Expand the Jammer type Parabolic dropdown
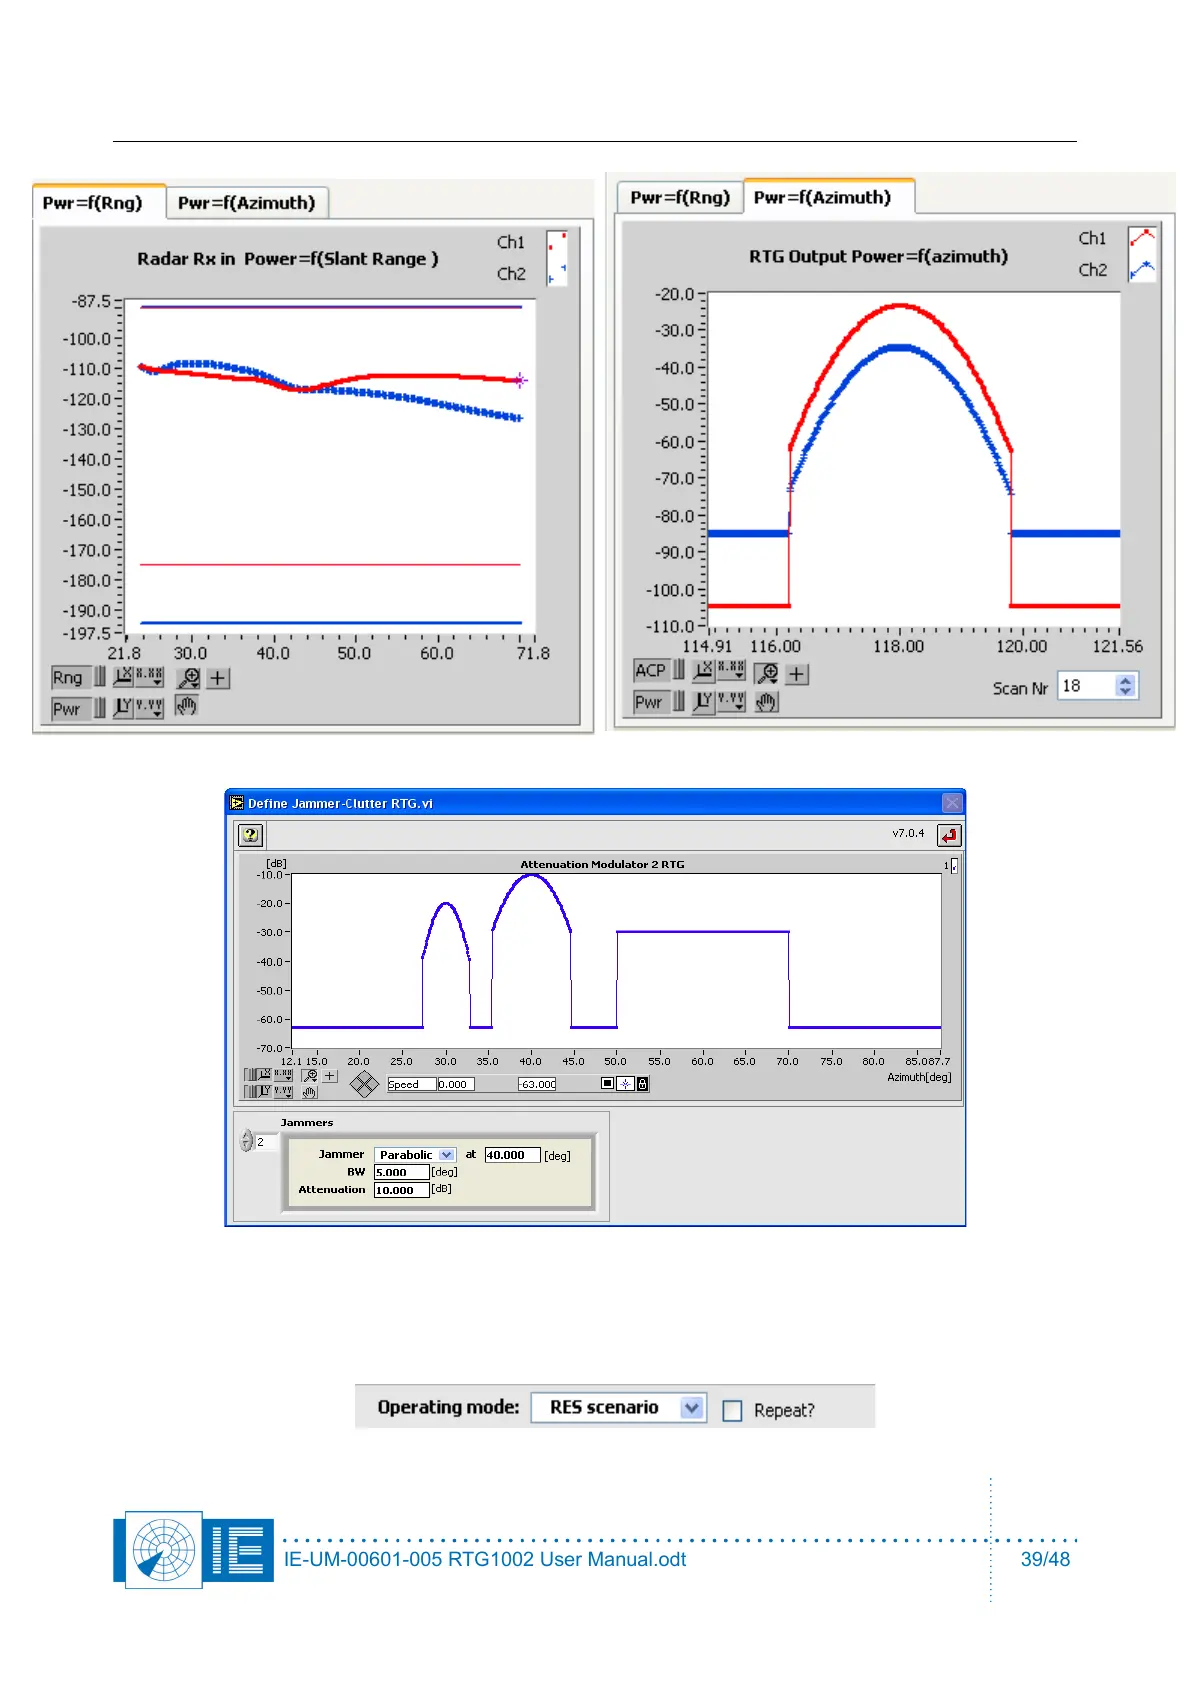The height and width of the screenshot is (1684, 1190). [x=446, y=1155]
